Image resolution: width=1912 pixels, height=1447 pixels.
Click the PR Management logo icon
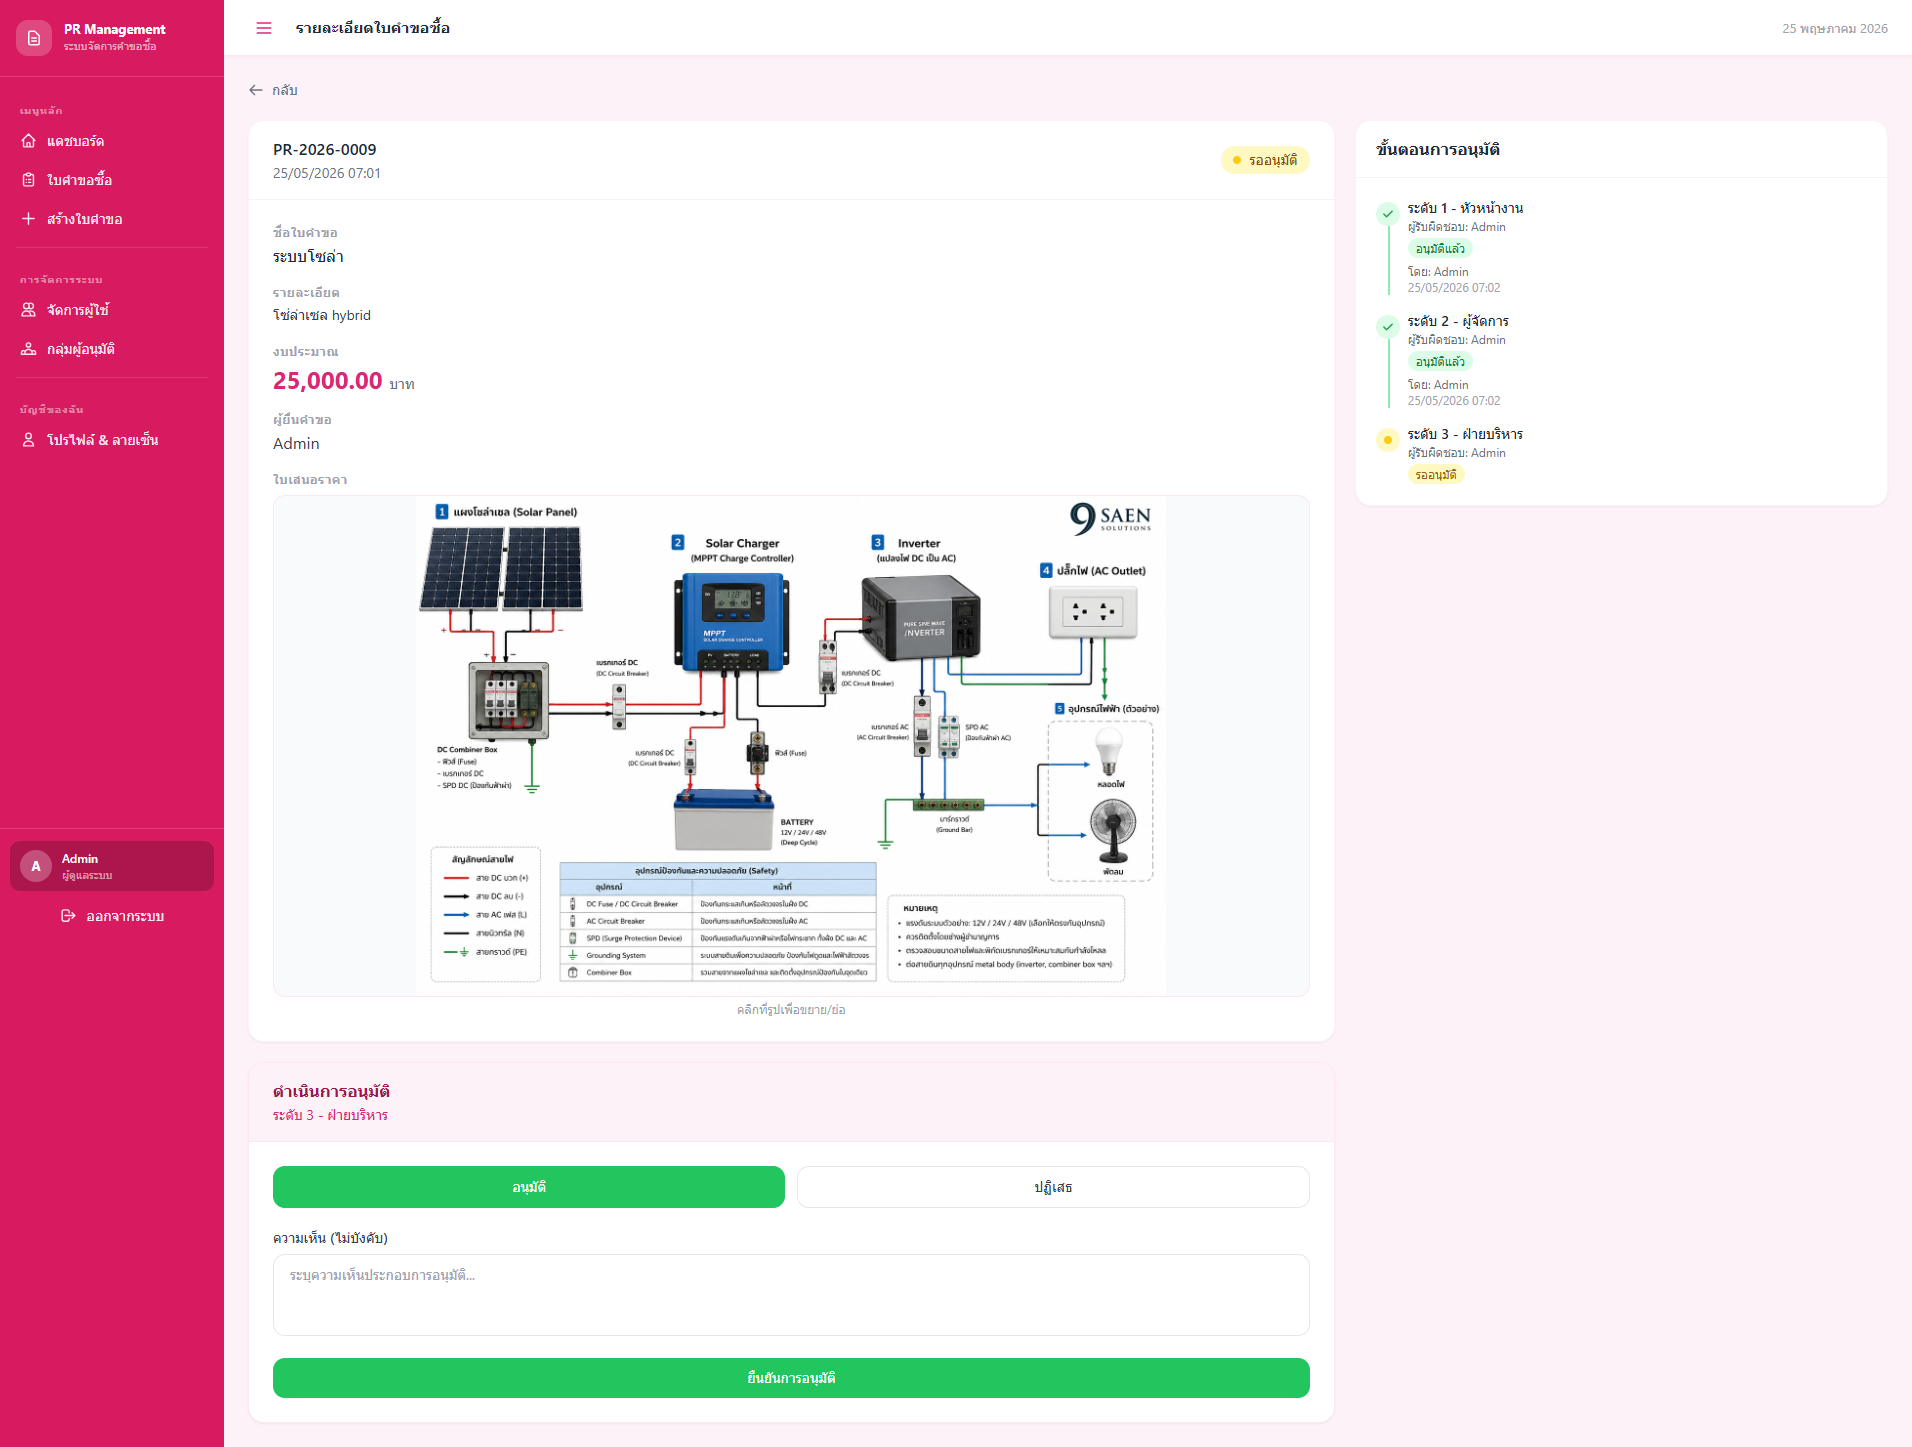tap(34, 38)
